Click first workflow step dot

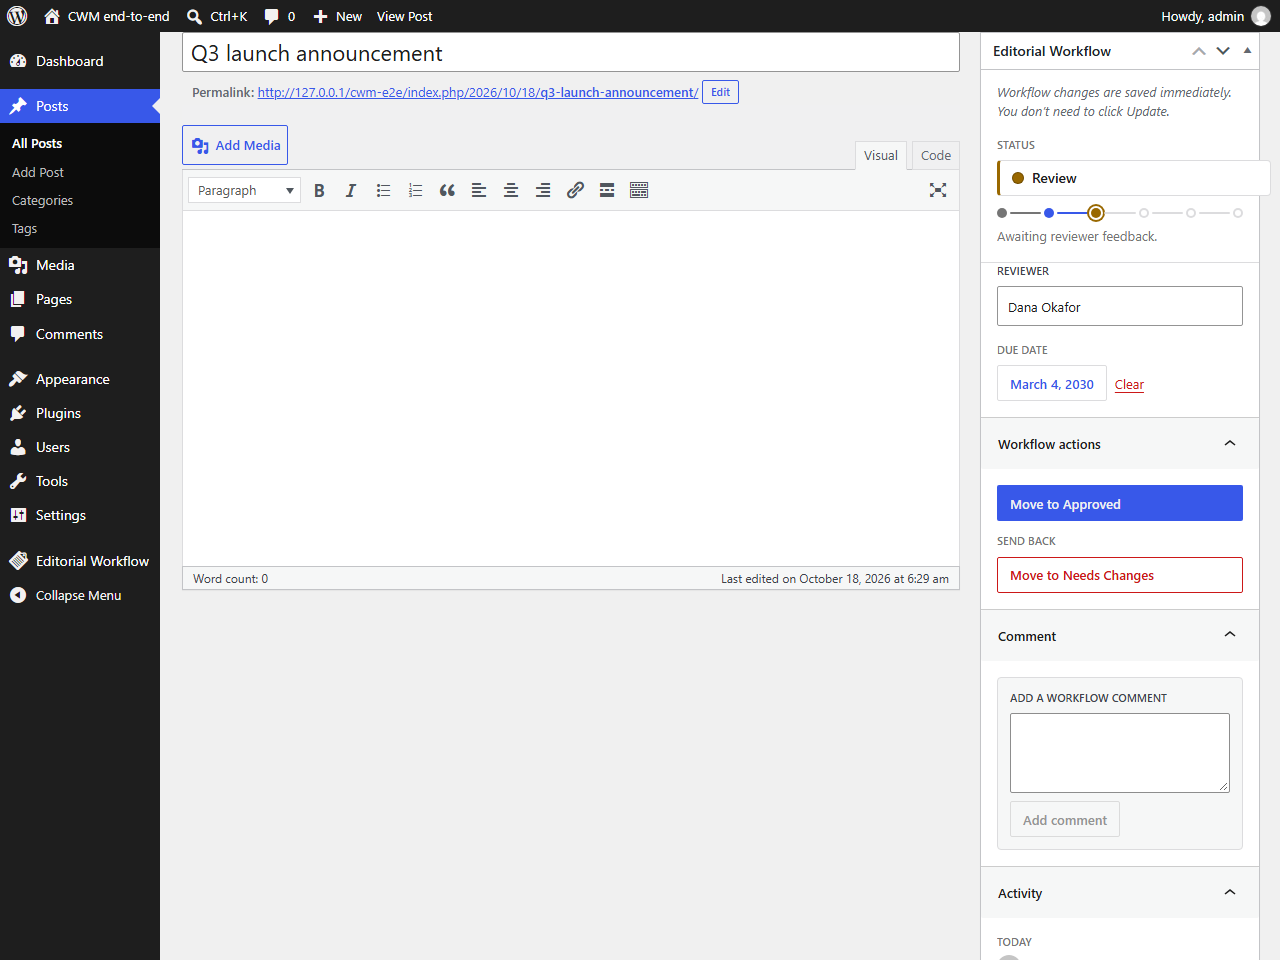pos(1002,213)
